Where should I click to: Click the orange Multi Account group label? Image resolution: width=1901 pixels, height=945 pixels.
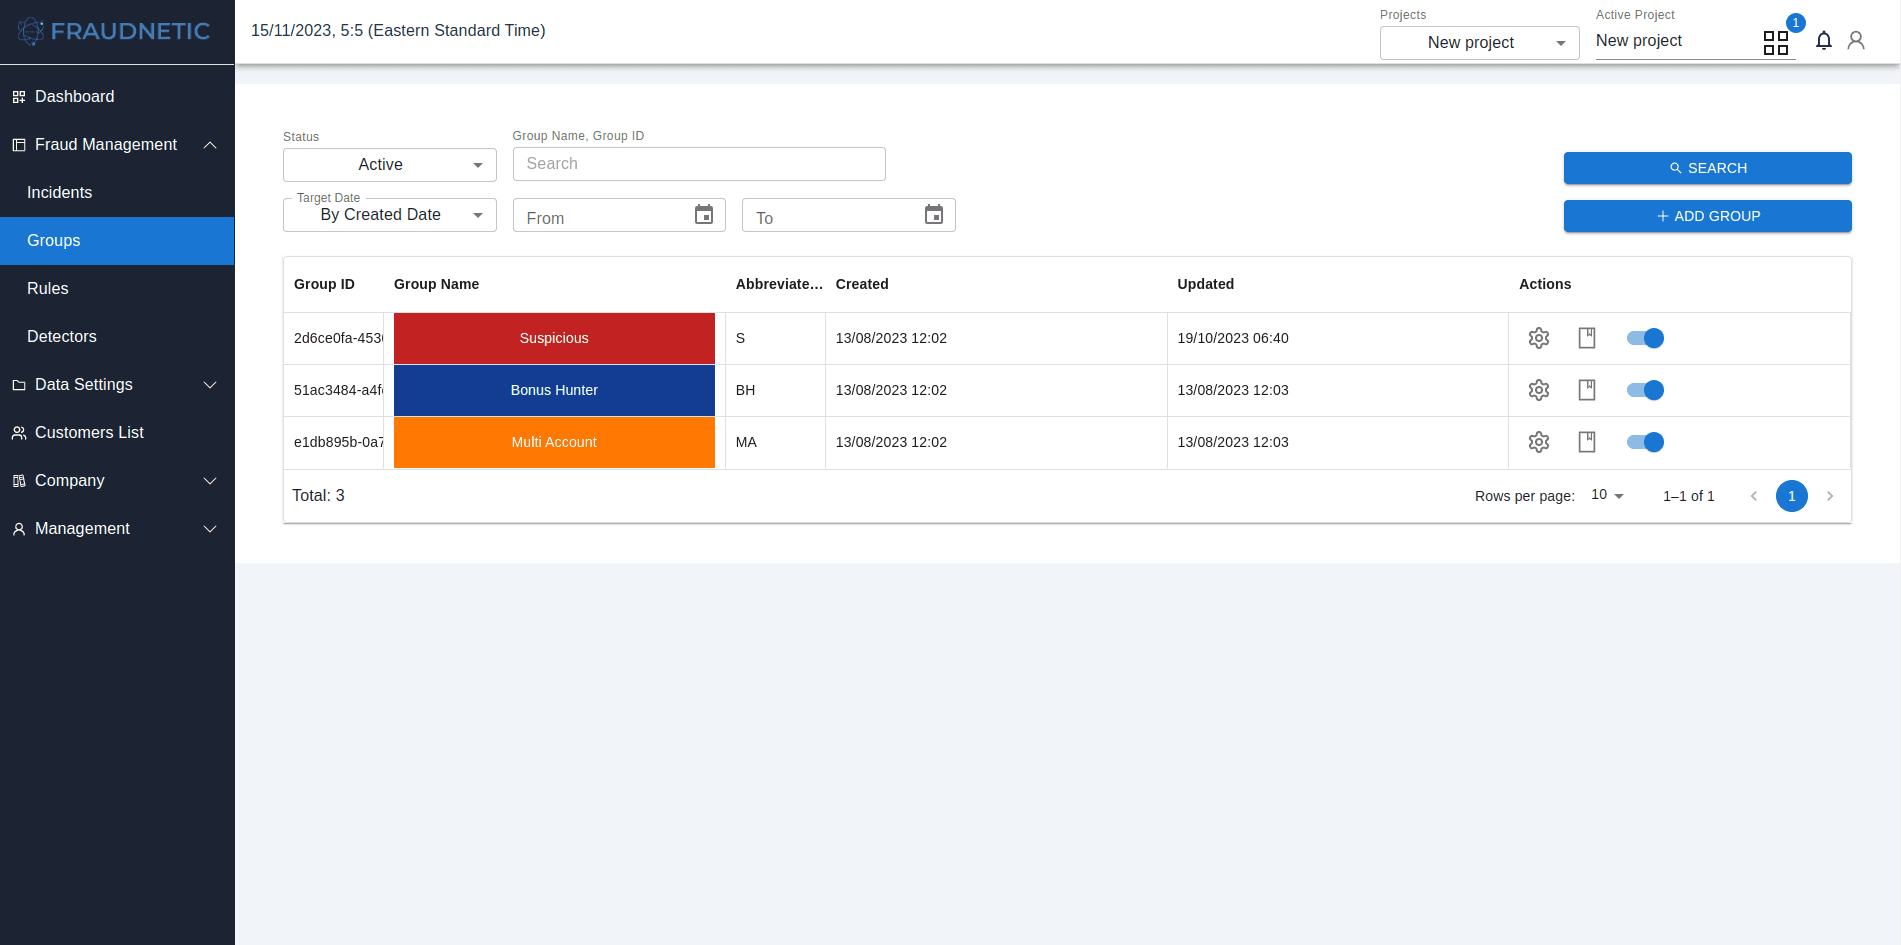[x=554, y=442]
